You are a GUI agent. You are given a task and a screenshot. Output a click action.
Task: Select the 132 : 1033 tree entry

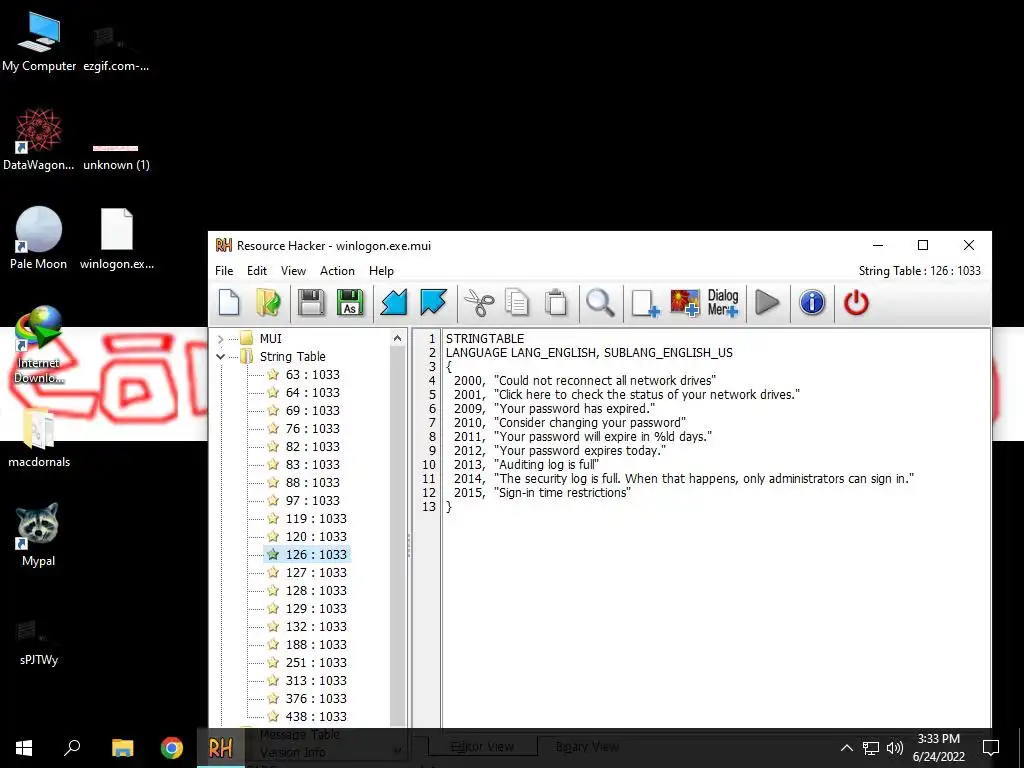coord(315,627)
